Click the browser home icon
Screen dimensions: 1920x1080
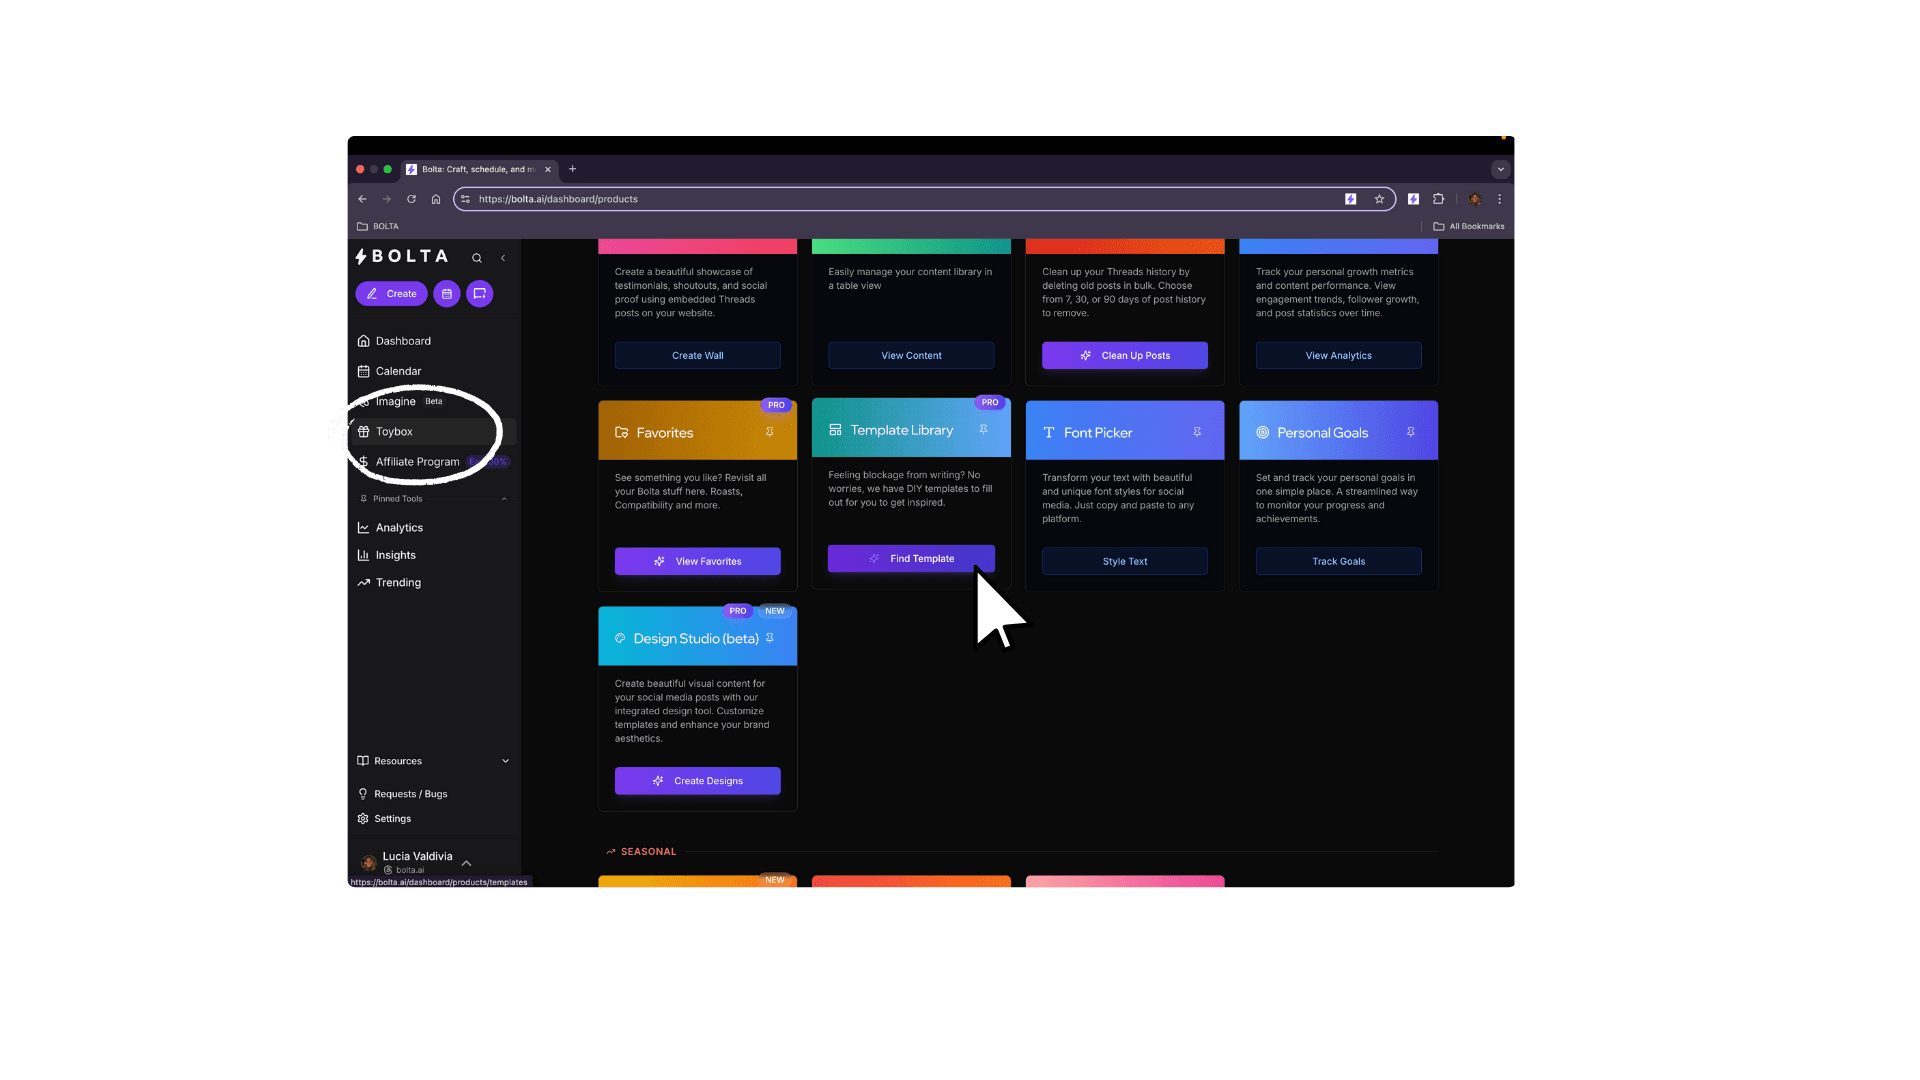(436, 199)
